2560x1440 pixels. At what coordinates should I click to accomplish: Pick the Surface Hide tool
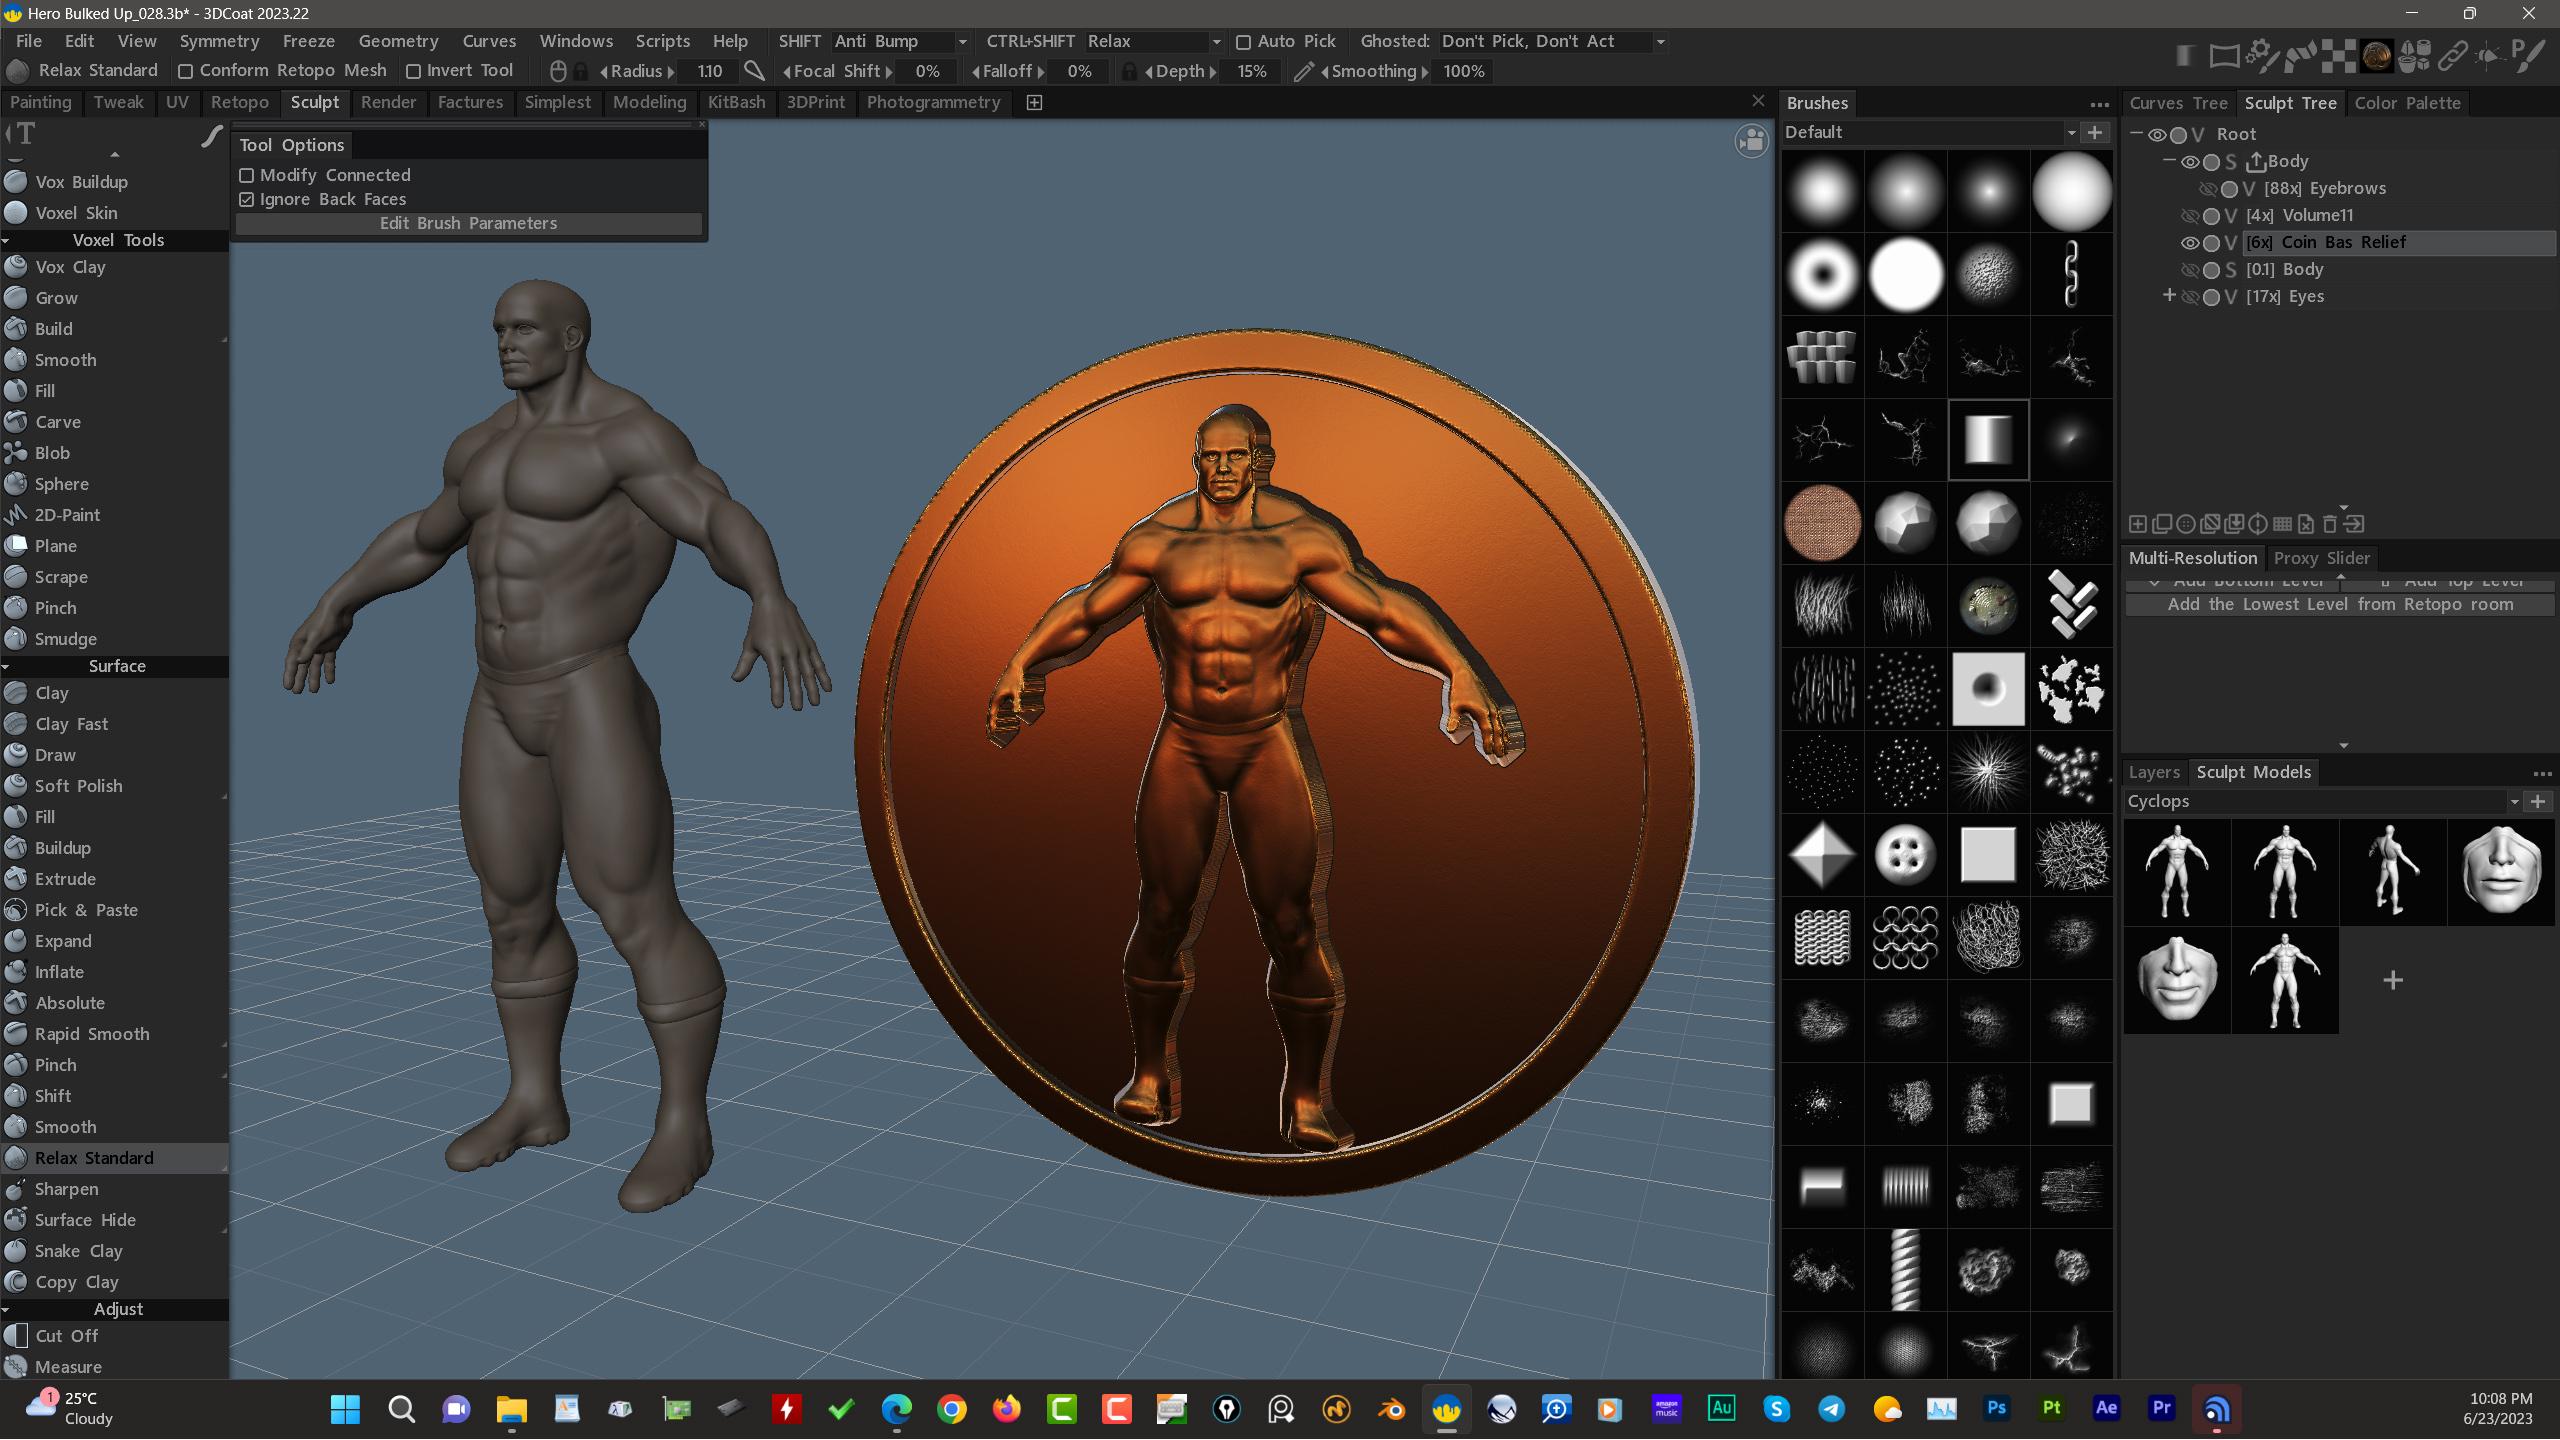(x=85, y=1220)
